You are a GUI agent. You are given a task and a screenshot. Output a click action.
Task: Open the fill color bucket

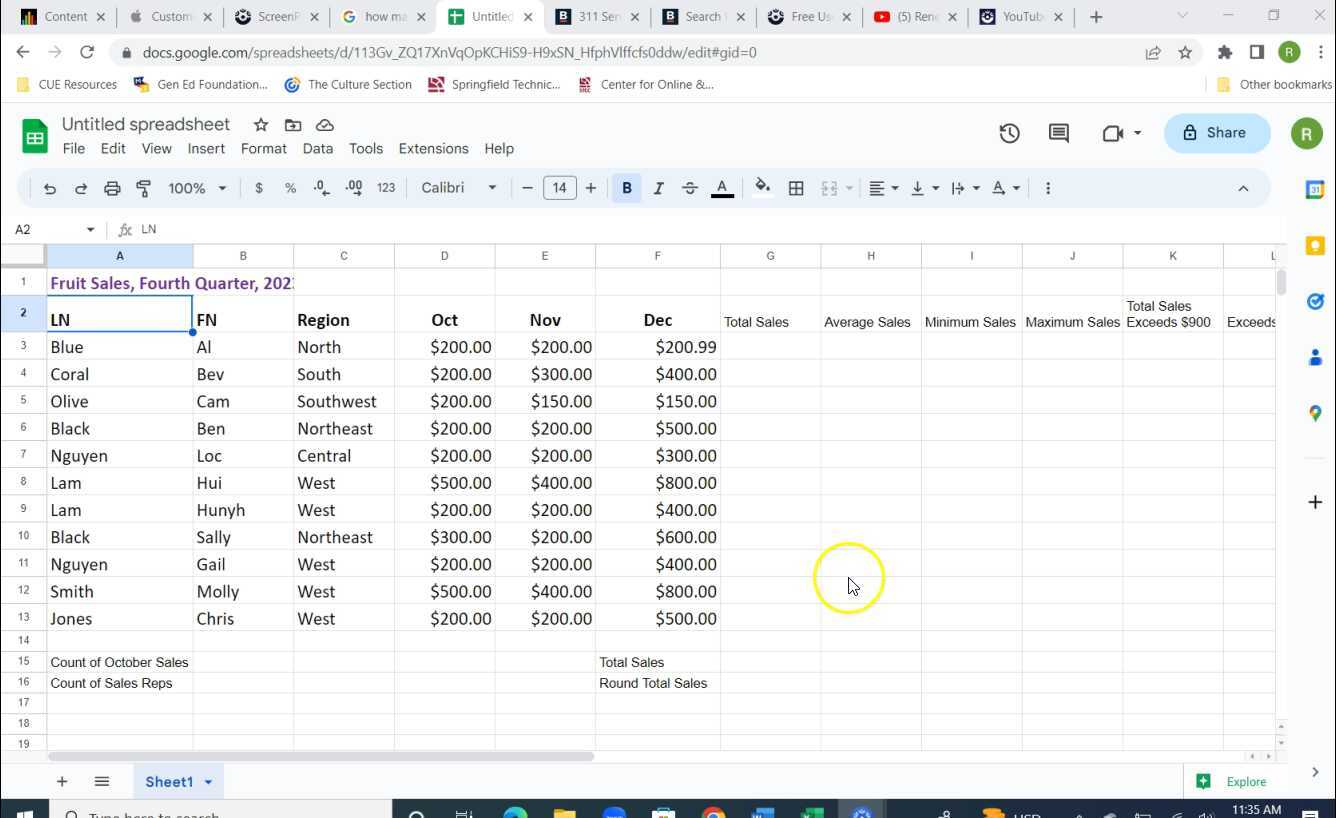762,188
